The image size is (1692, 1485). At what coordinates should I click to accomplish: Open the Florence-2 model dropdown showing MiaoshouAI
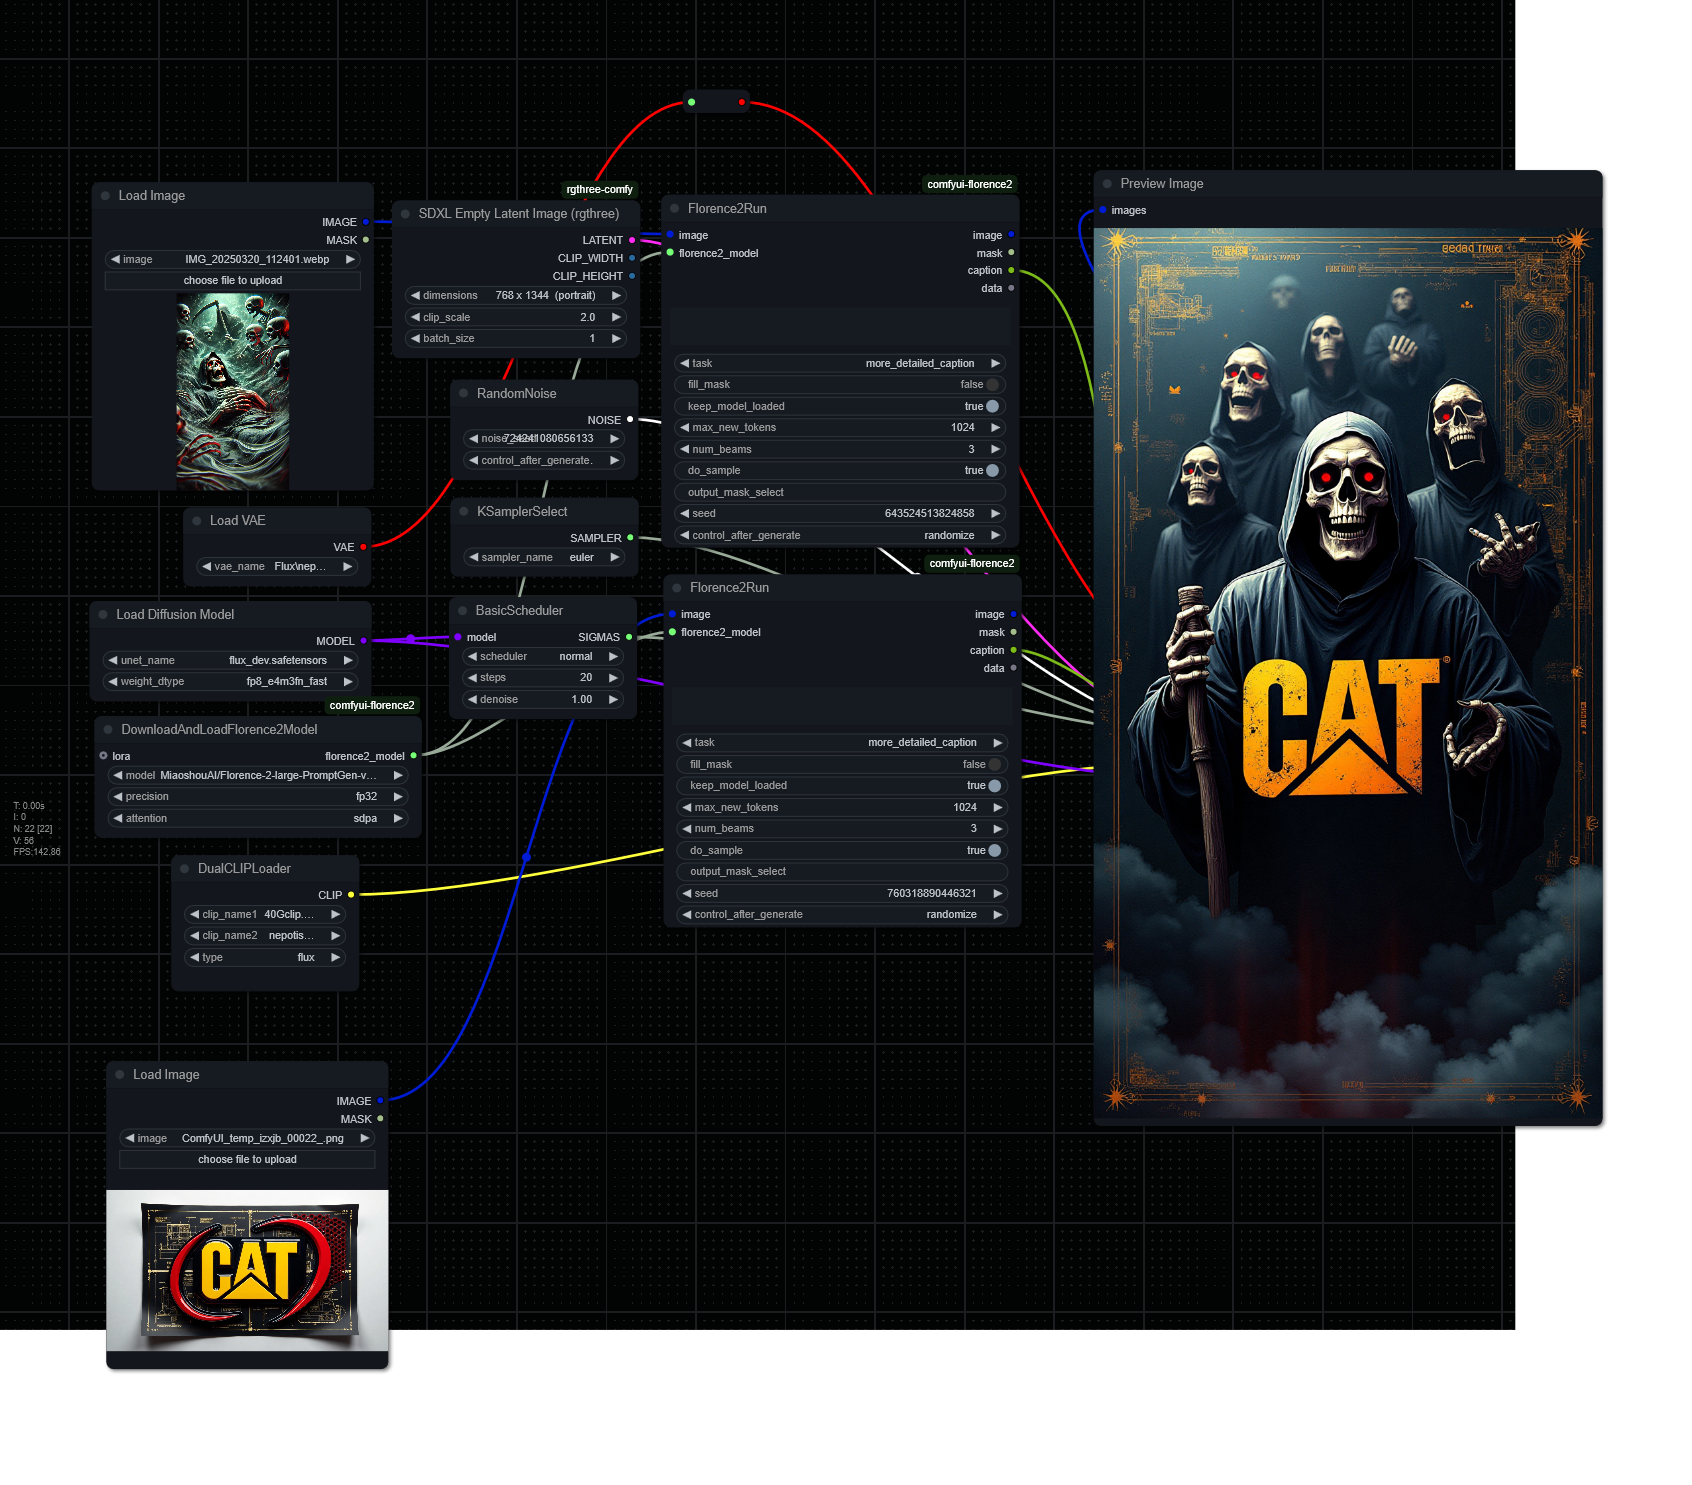pos(258,776)
